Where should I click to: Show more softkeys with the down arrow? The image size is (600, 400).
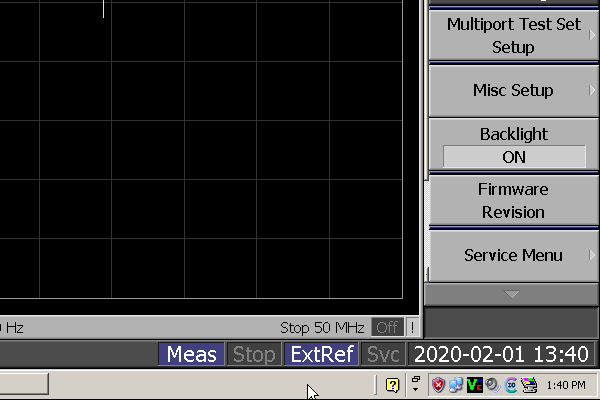(512, 294)
